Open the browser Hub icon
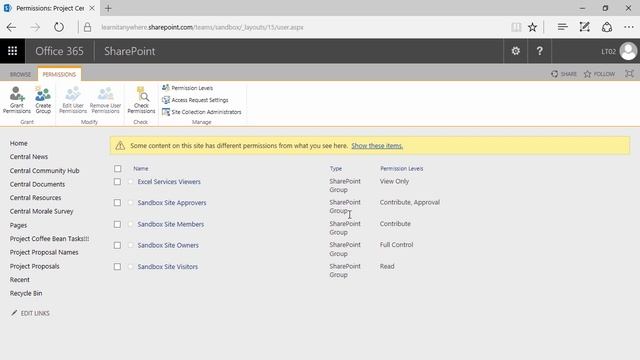This screenshot has height=360, width=640. (x=562, y=27)
